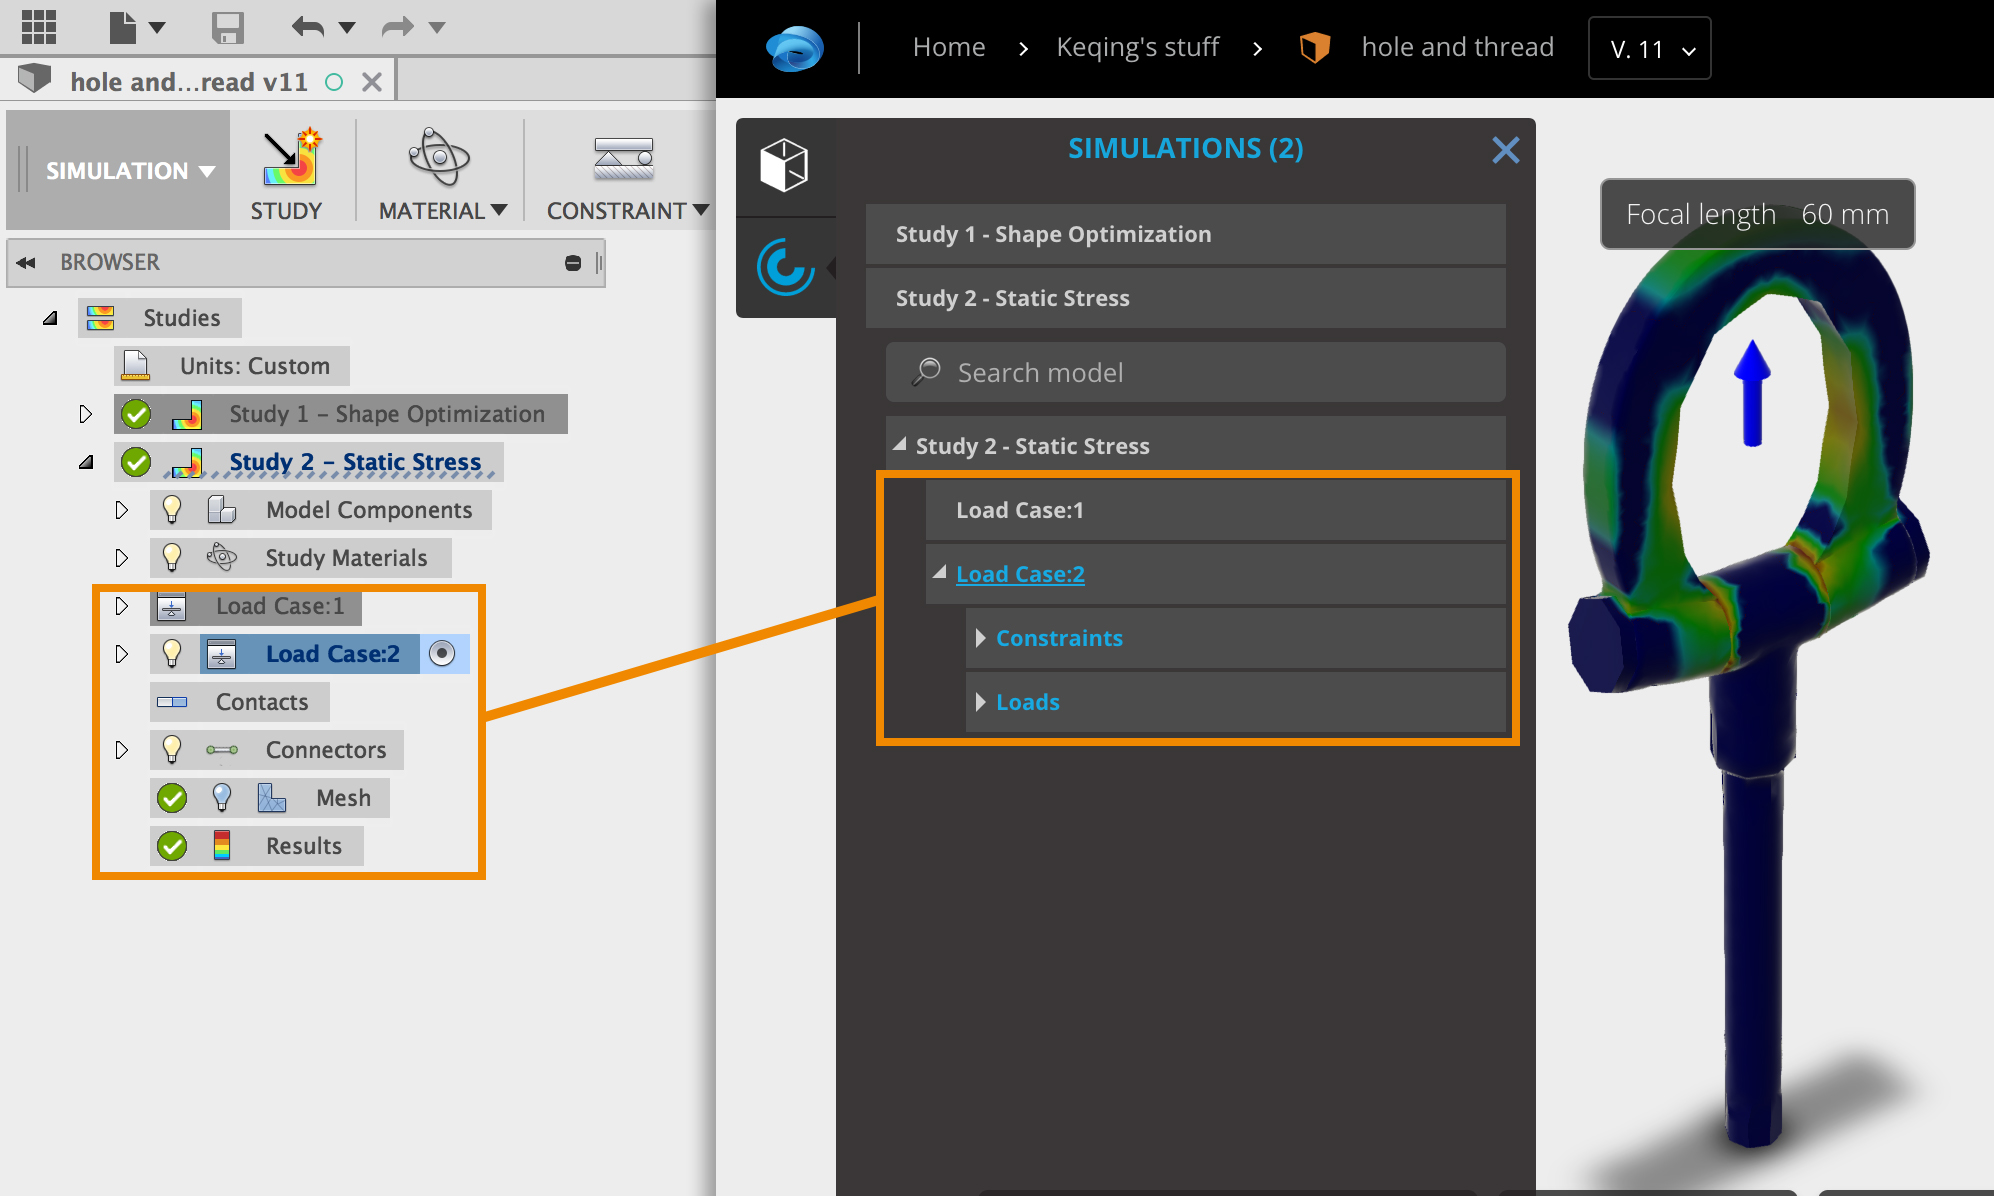Screen dimensions: 1994x1196
Task: Toggle green checkmark on Study 1
Action: click(x=137, y=414)
